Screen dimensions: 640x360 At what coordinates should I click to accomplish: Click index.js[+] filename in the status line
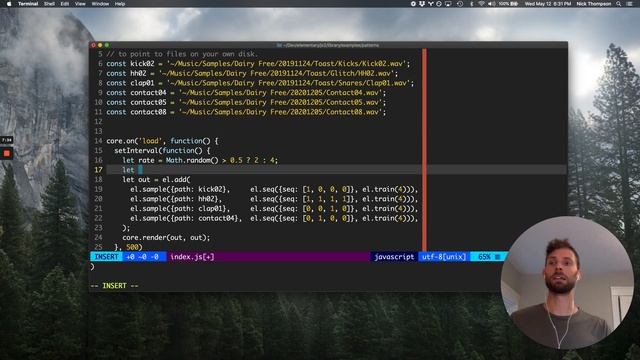(192, 257)
